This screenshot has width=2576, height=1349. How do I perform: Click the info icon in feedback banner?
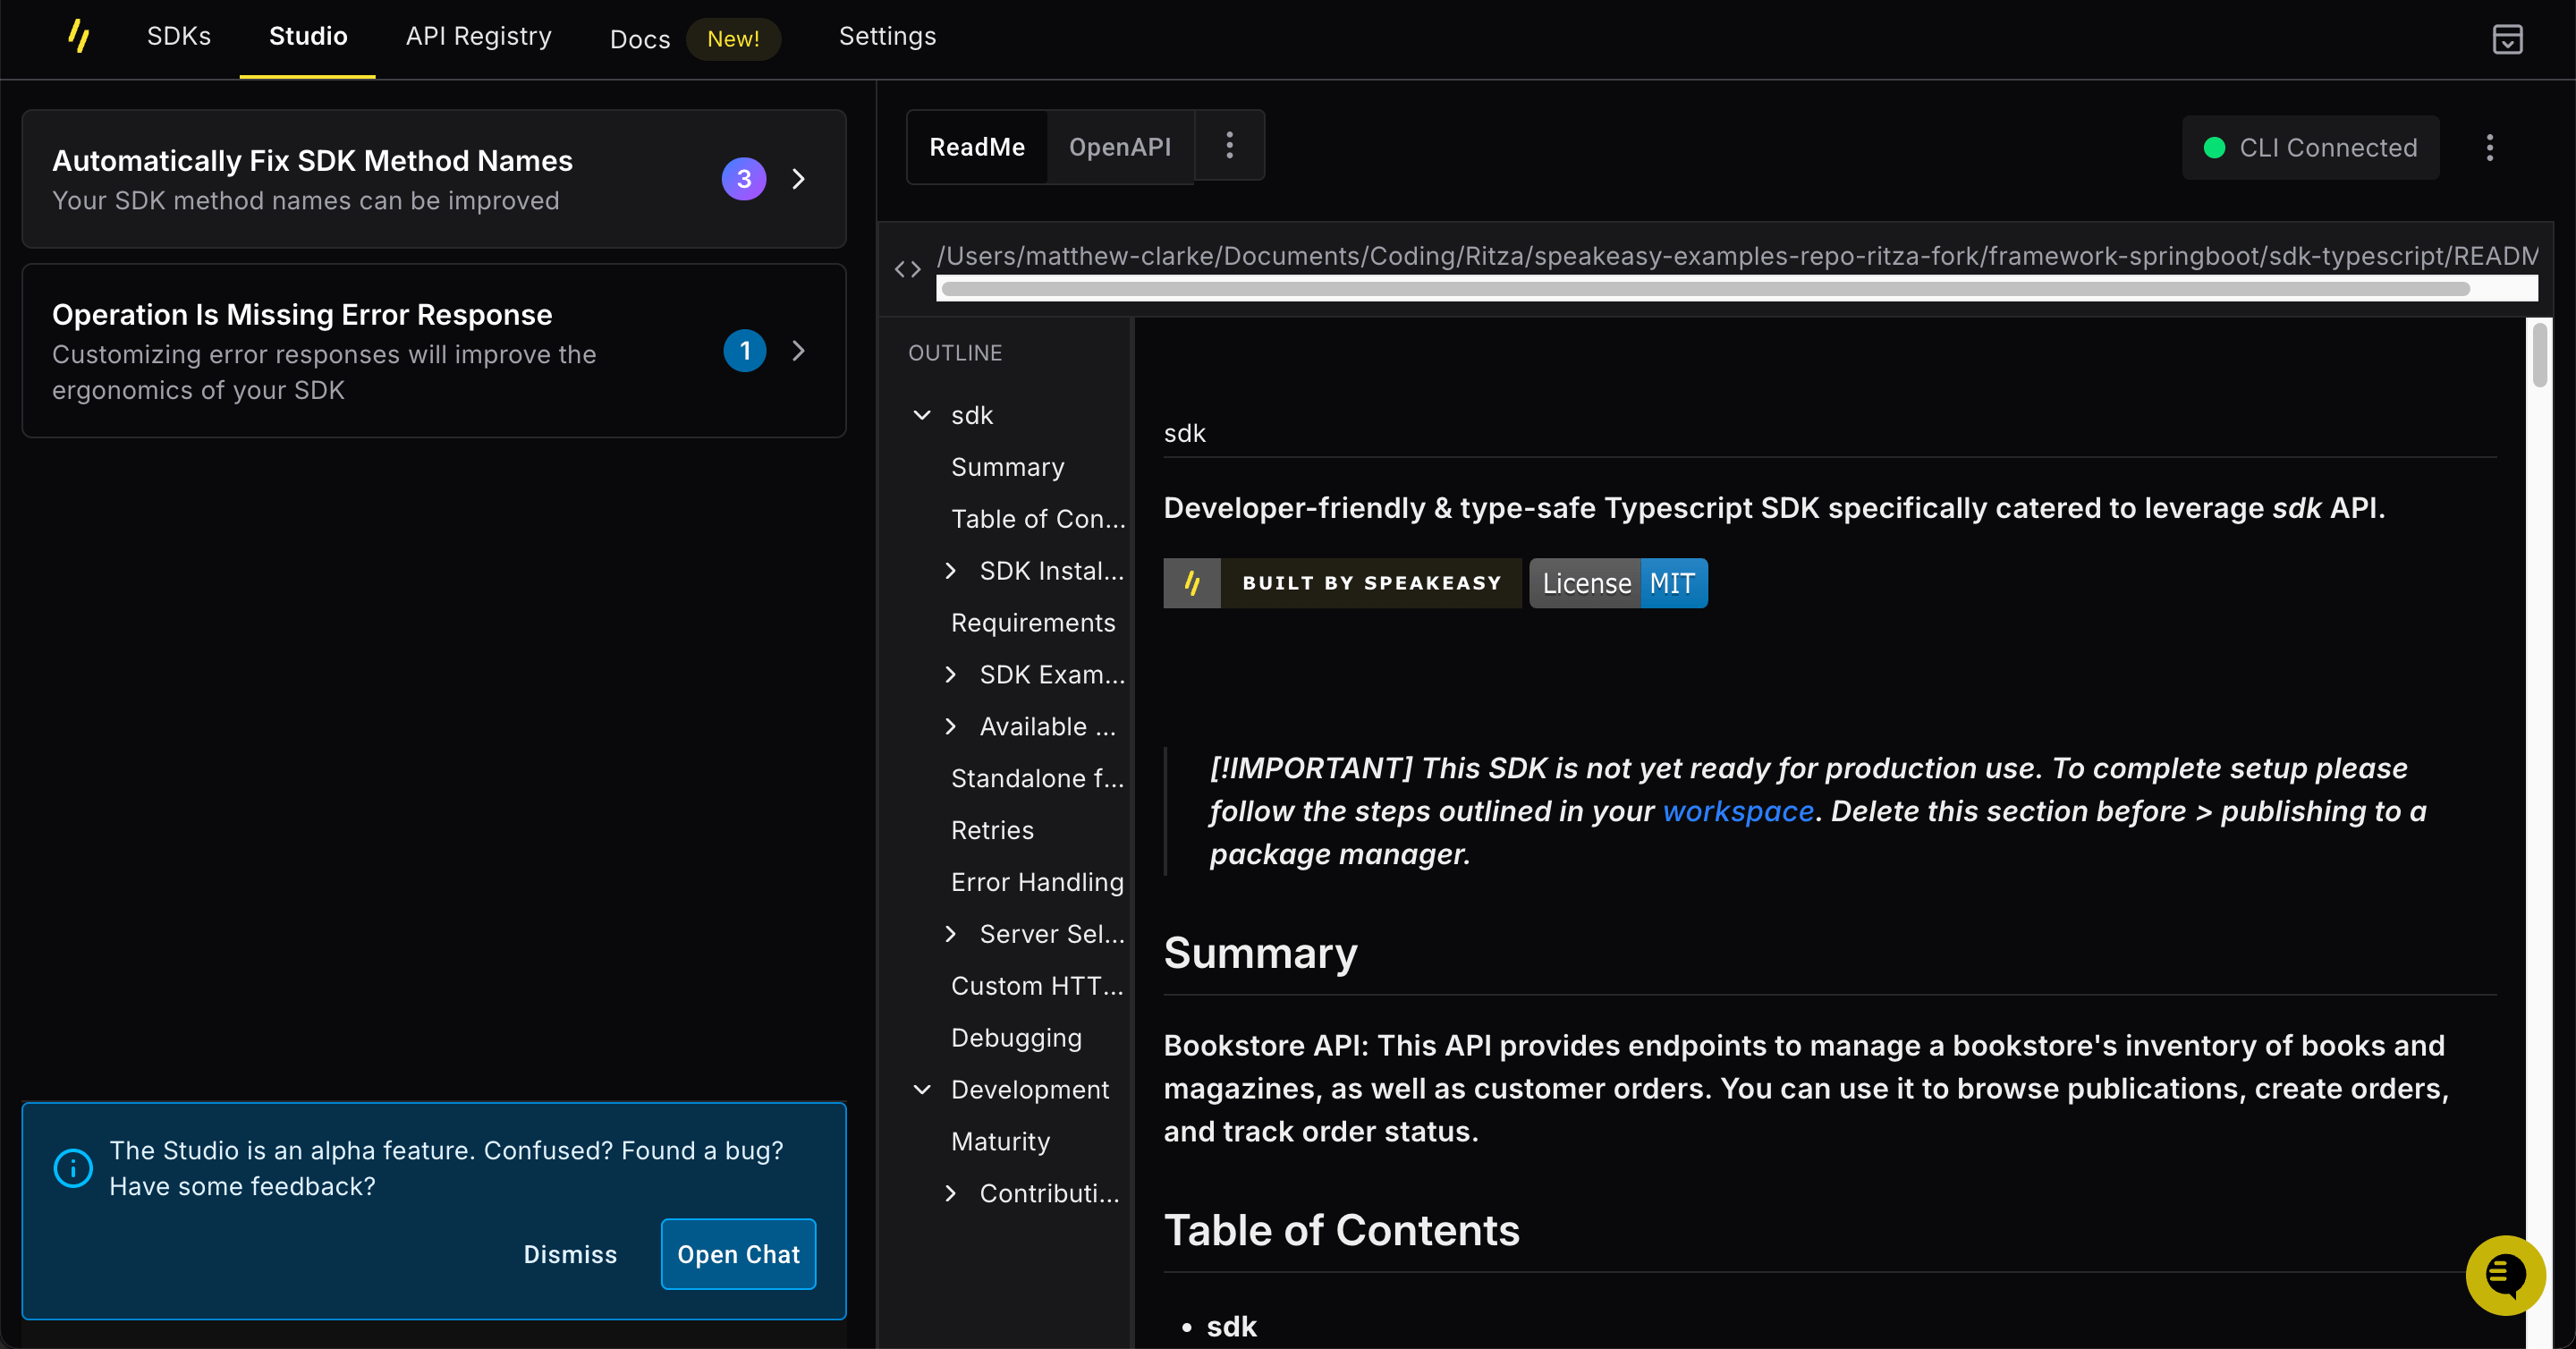(x=73, y=1167)
